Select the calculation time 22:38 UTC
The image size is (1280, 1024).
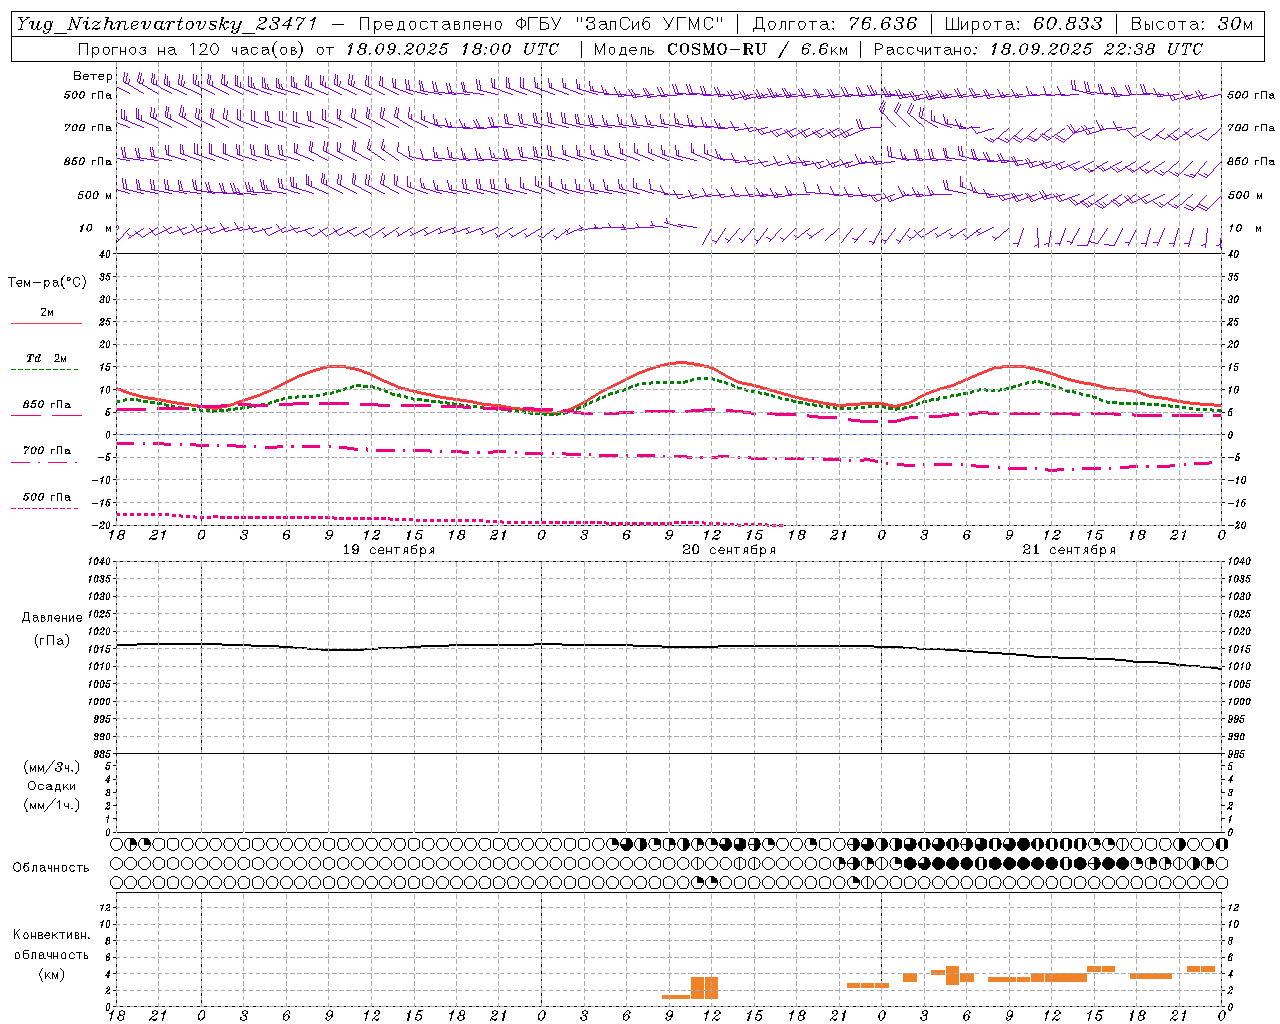(x=1155, y=49)
